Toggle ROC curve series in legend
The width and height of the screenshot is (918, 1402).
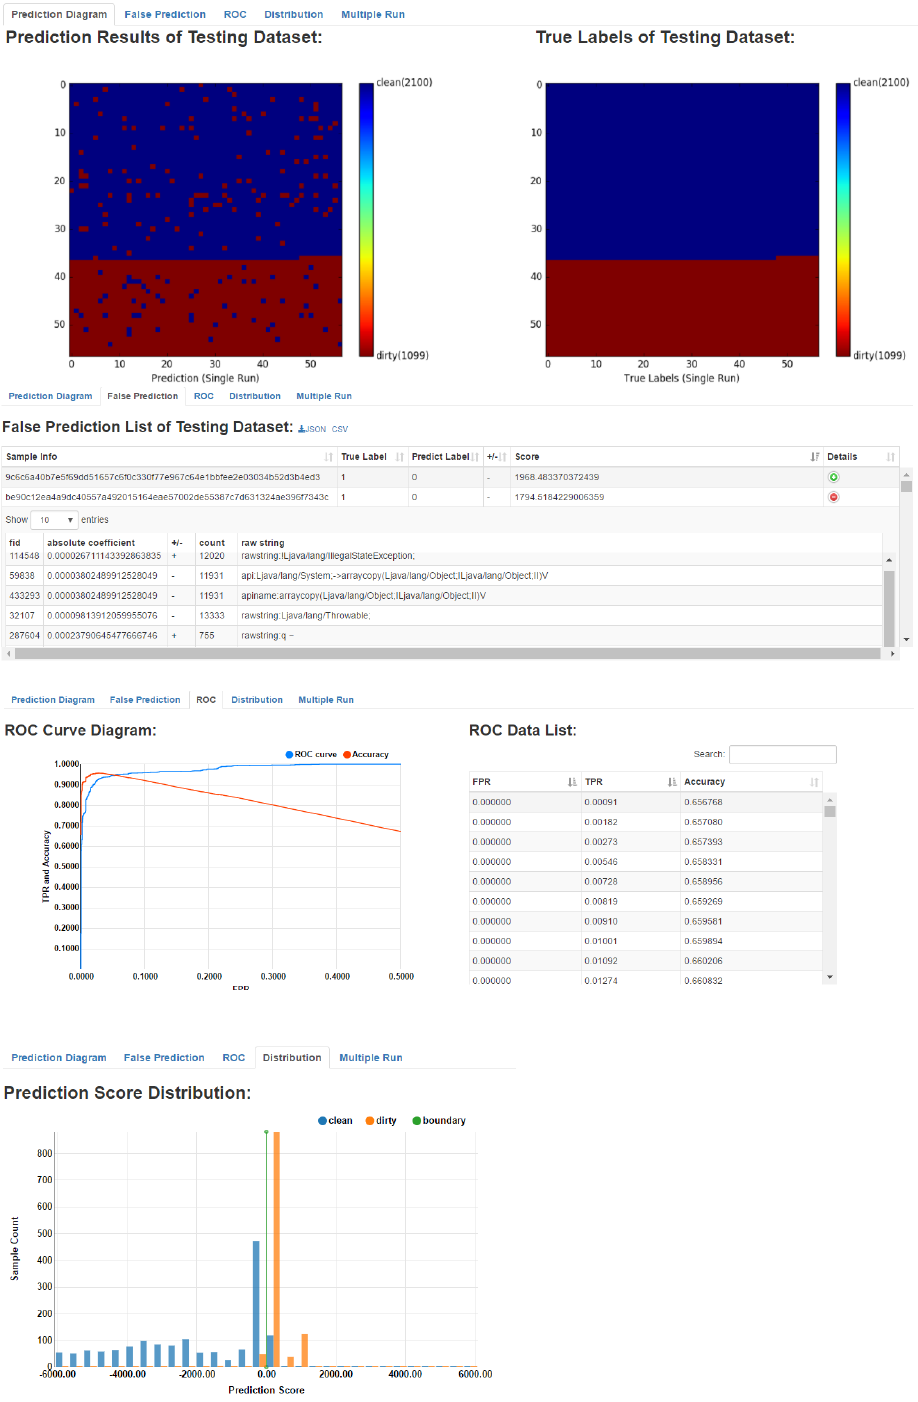click(311, 755)
